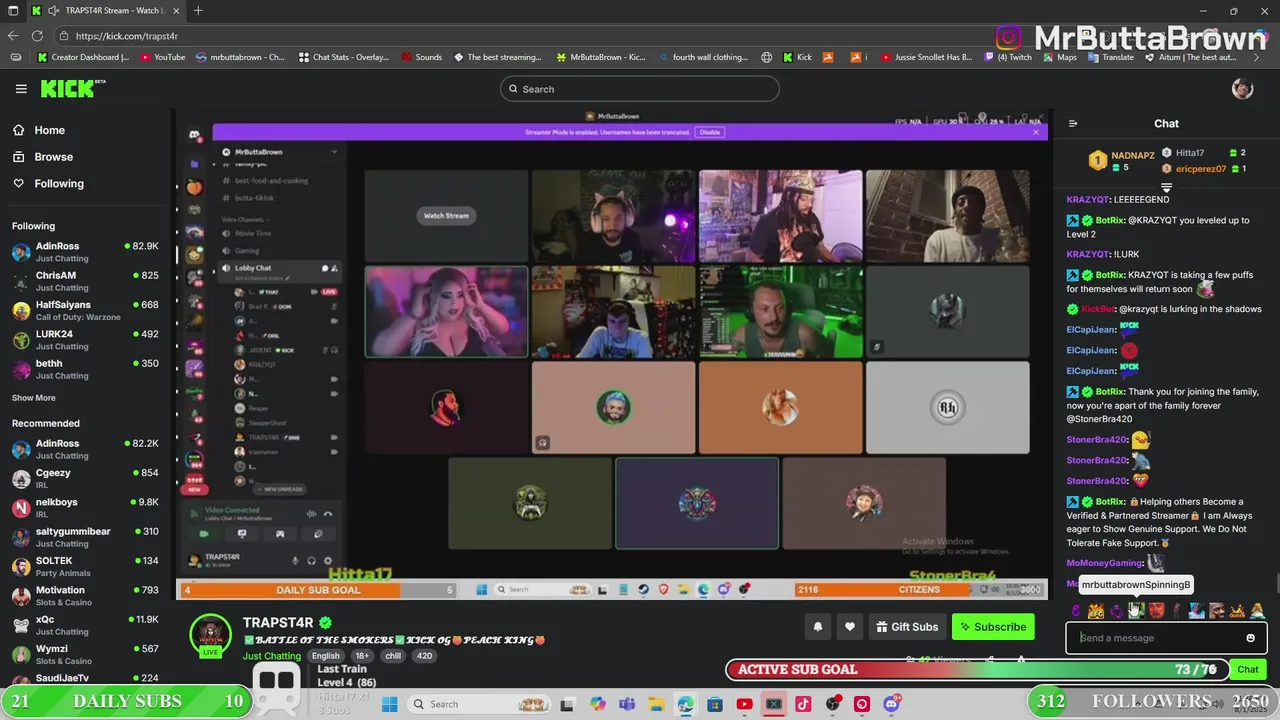The height and width of the screenshot is (720, 1280).
Task: Subscribe to TRAPST4R
Action: (x=993, y=627)
